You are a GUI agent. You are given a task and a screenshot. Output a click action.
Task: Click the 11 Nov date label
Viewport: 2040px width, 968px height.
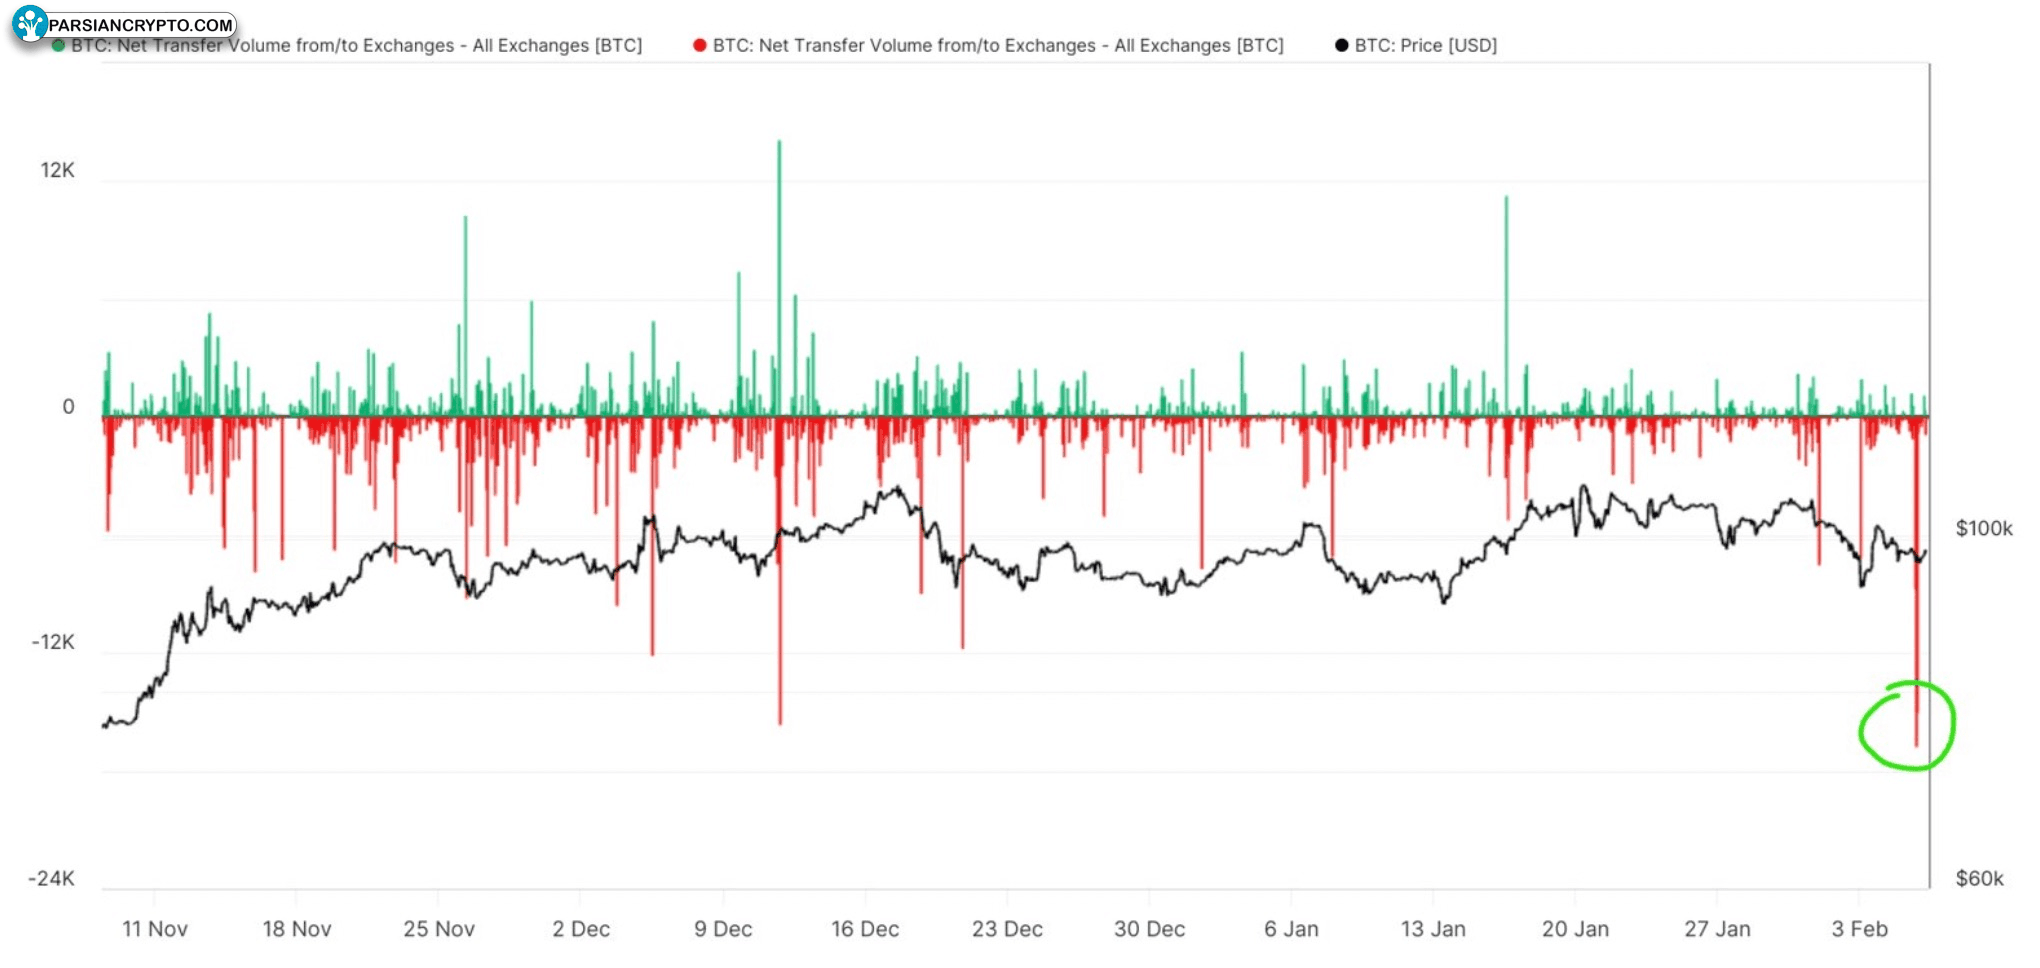click(x=155, y=929)
